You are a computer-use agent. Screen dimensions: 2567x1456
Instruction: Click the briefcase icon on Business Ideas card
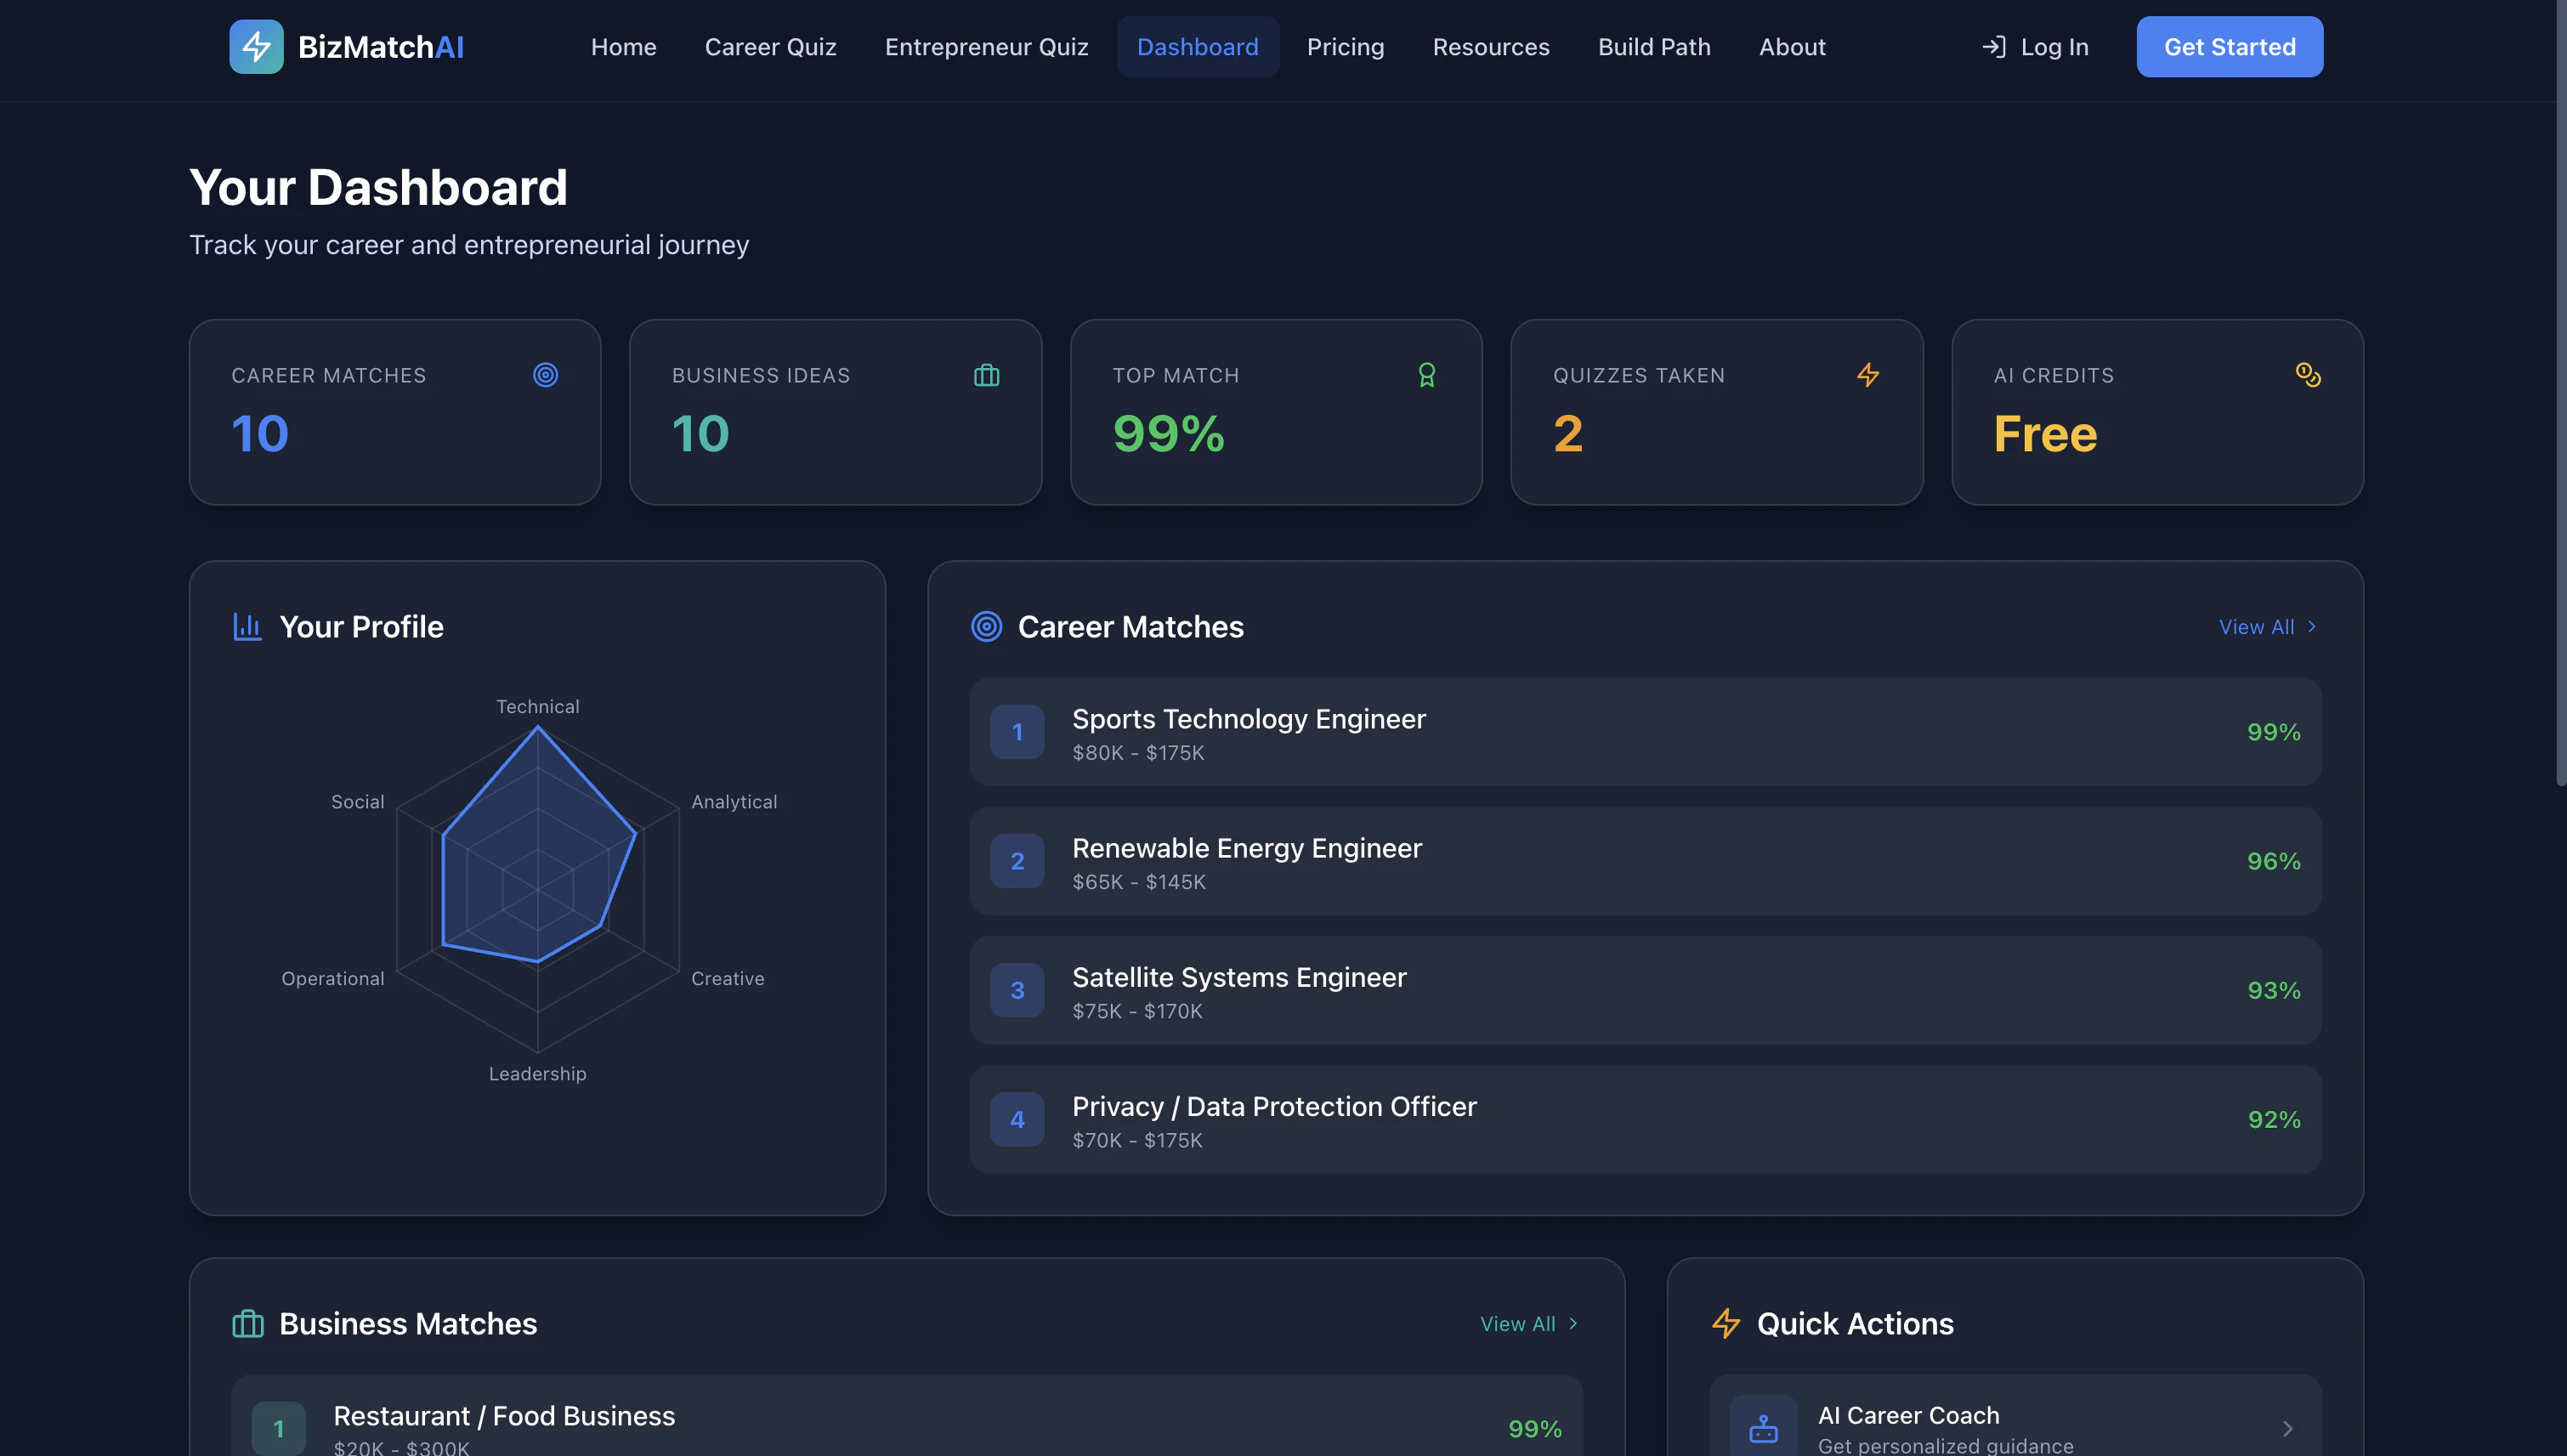tap(986, 375)
